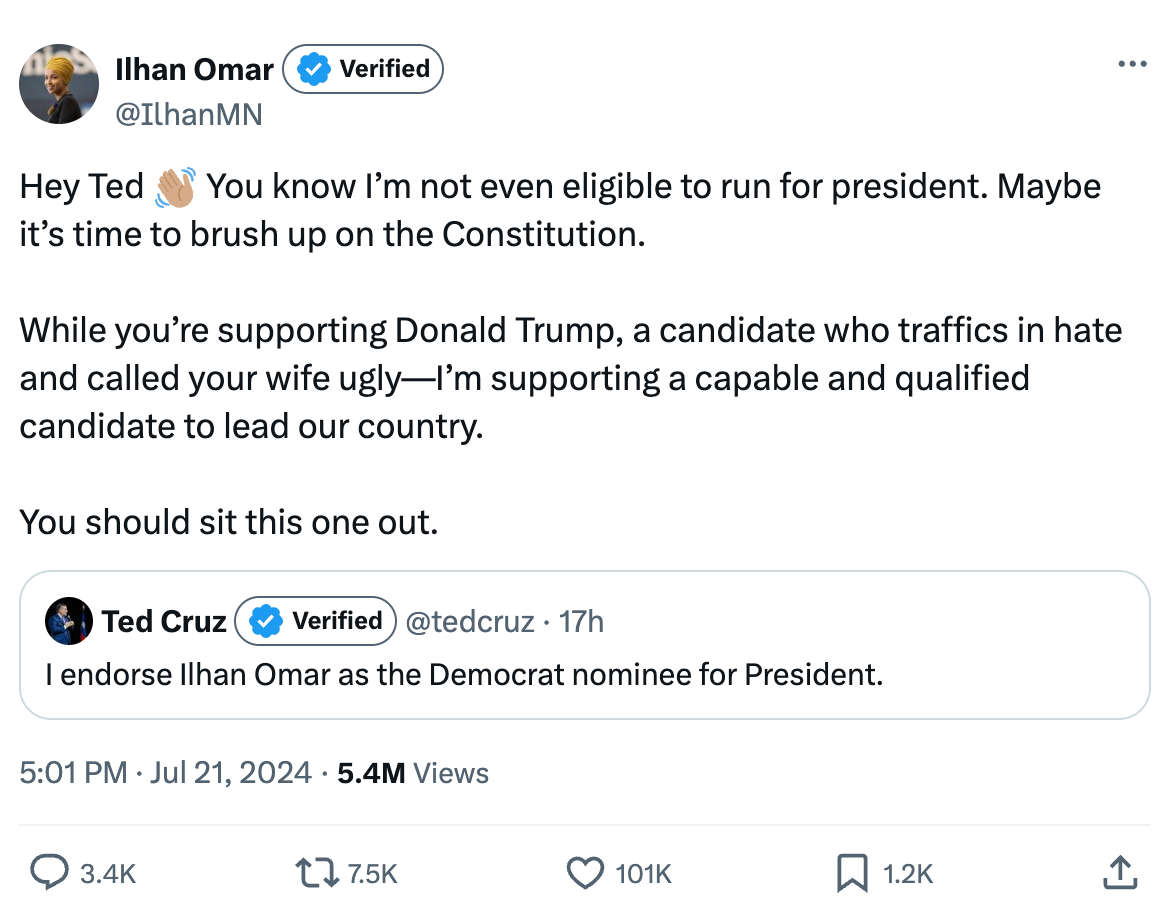Click the verified badge next to Ilhan Omar
This screenshot has width=1176, height=914.
click(313, 68)
